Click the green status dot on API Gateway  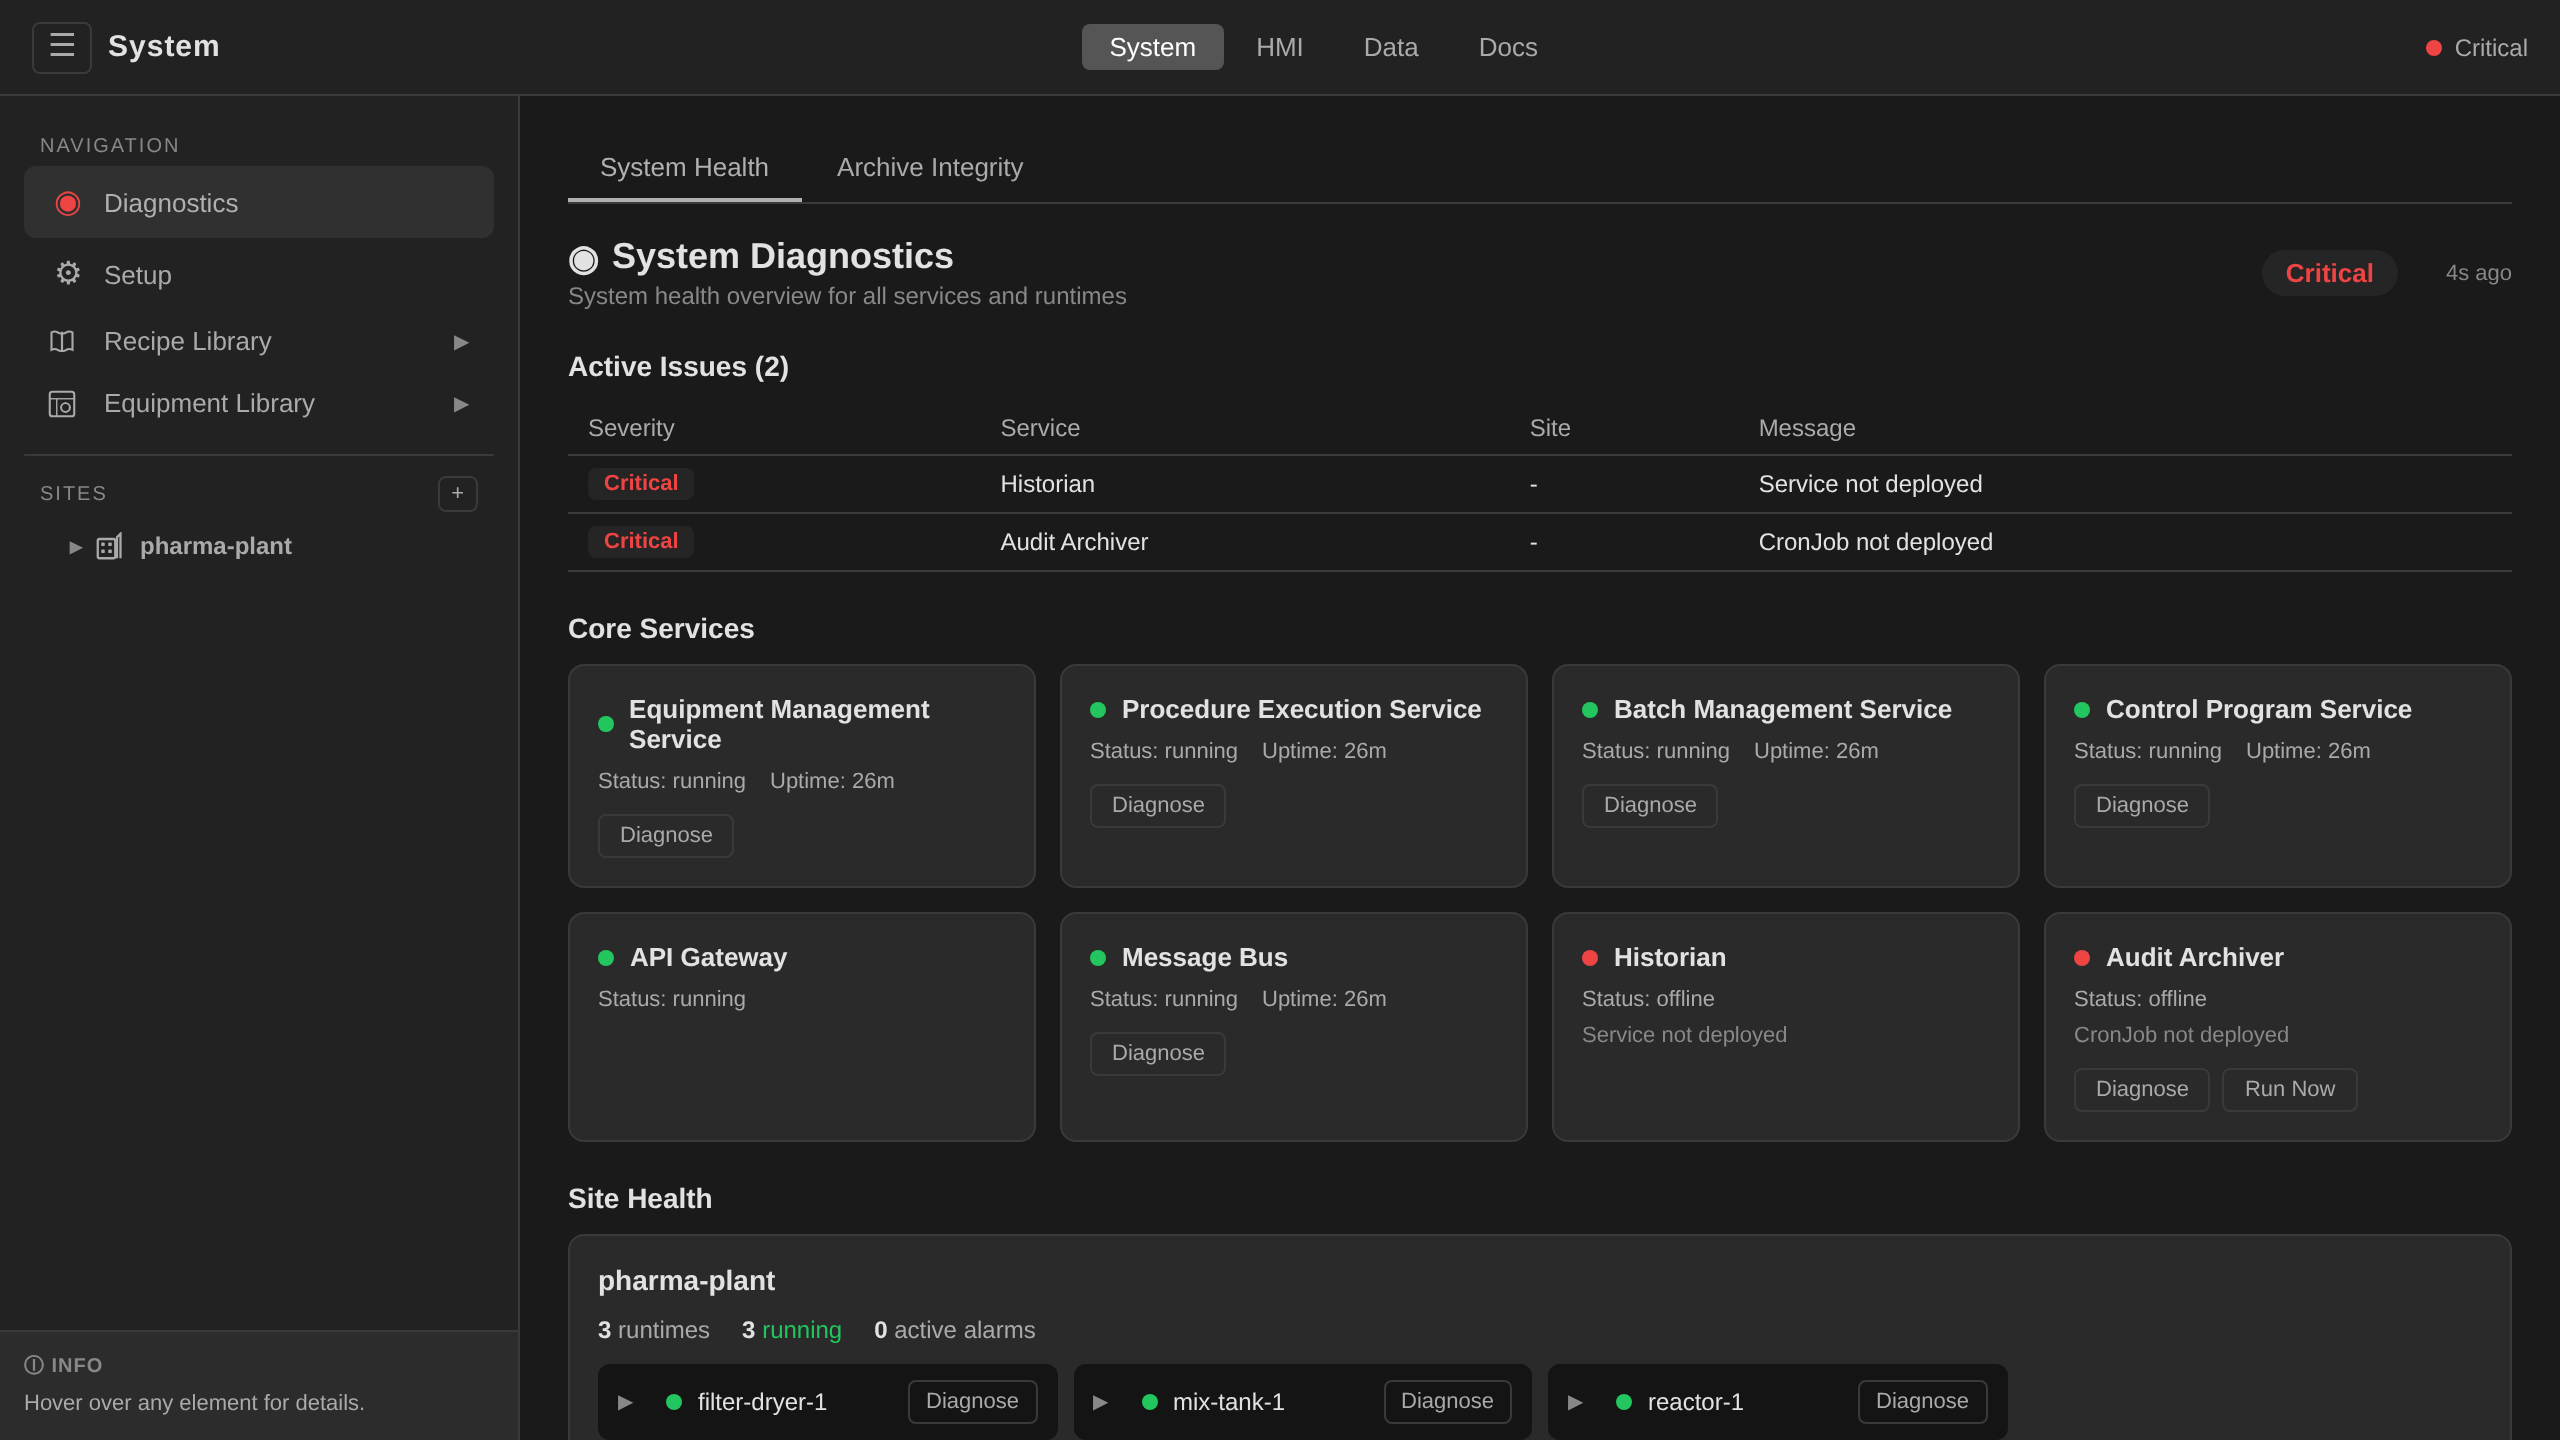606,958
